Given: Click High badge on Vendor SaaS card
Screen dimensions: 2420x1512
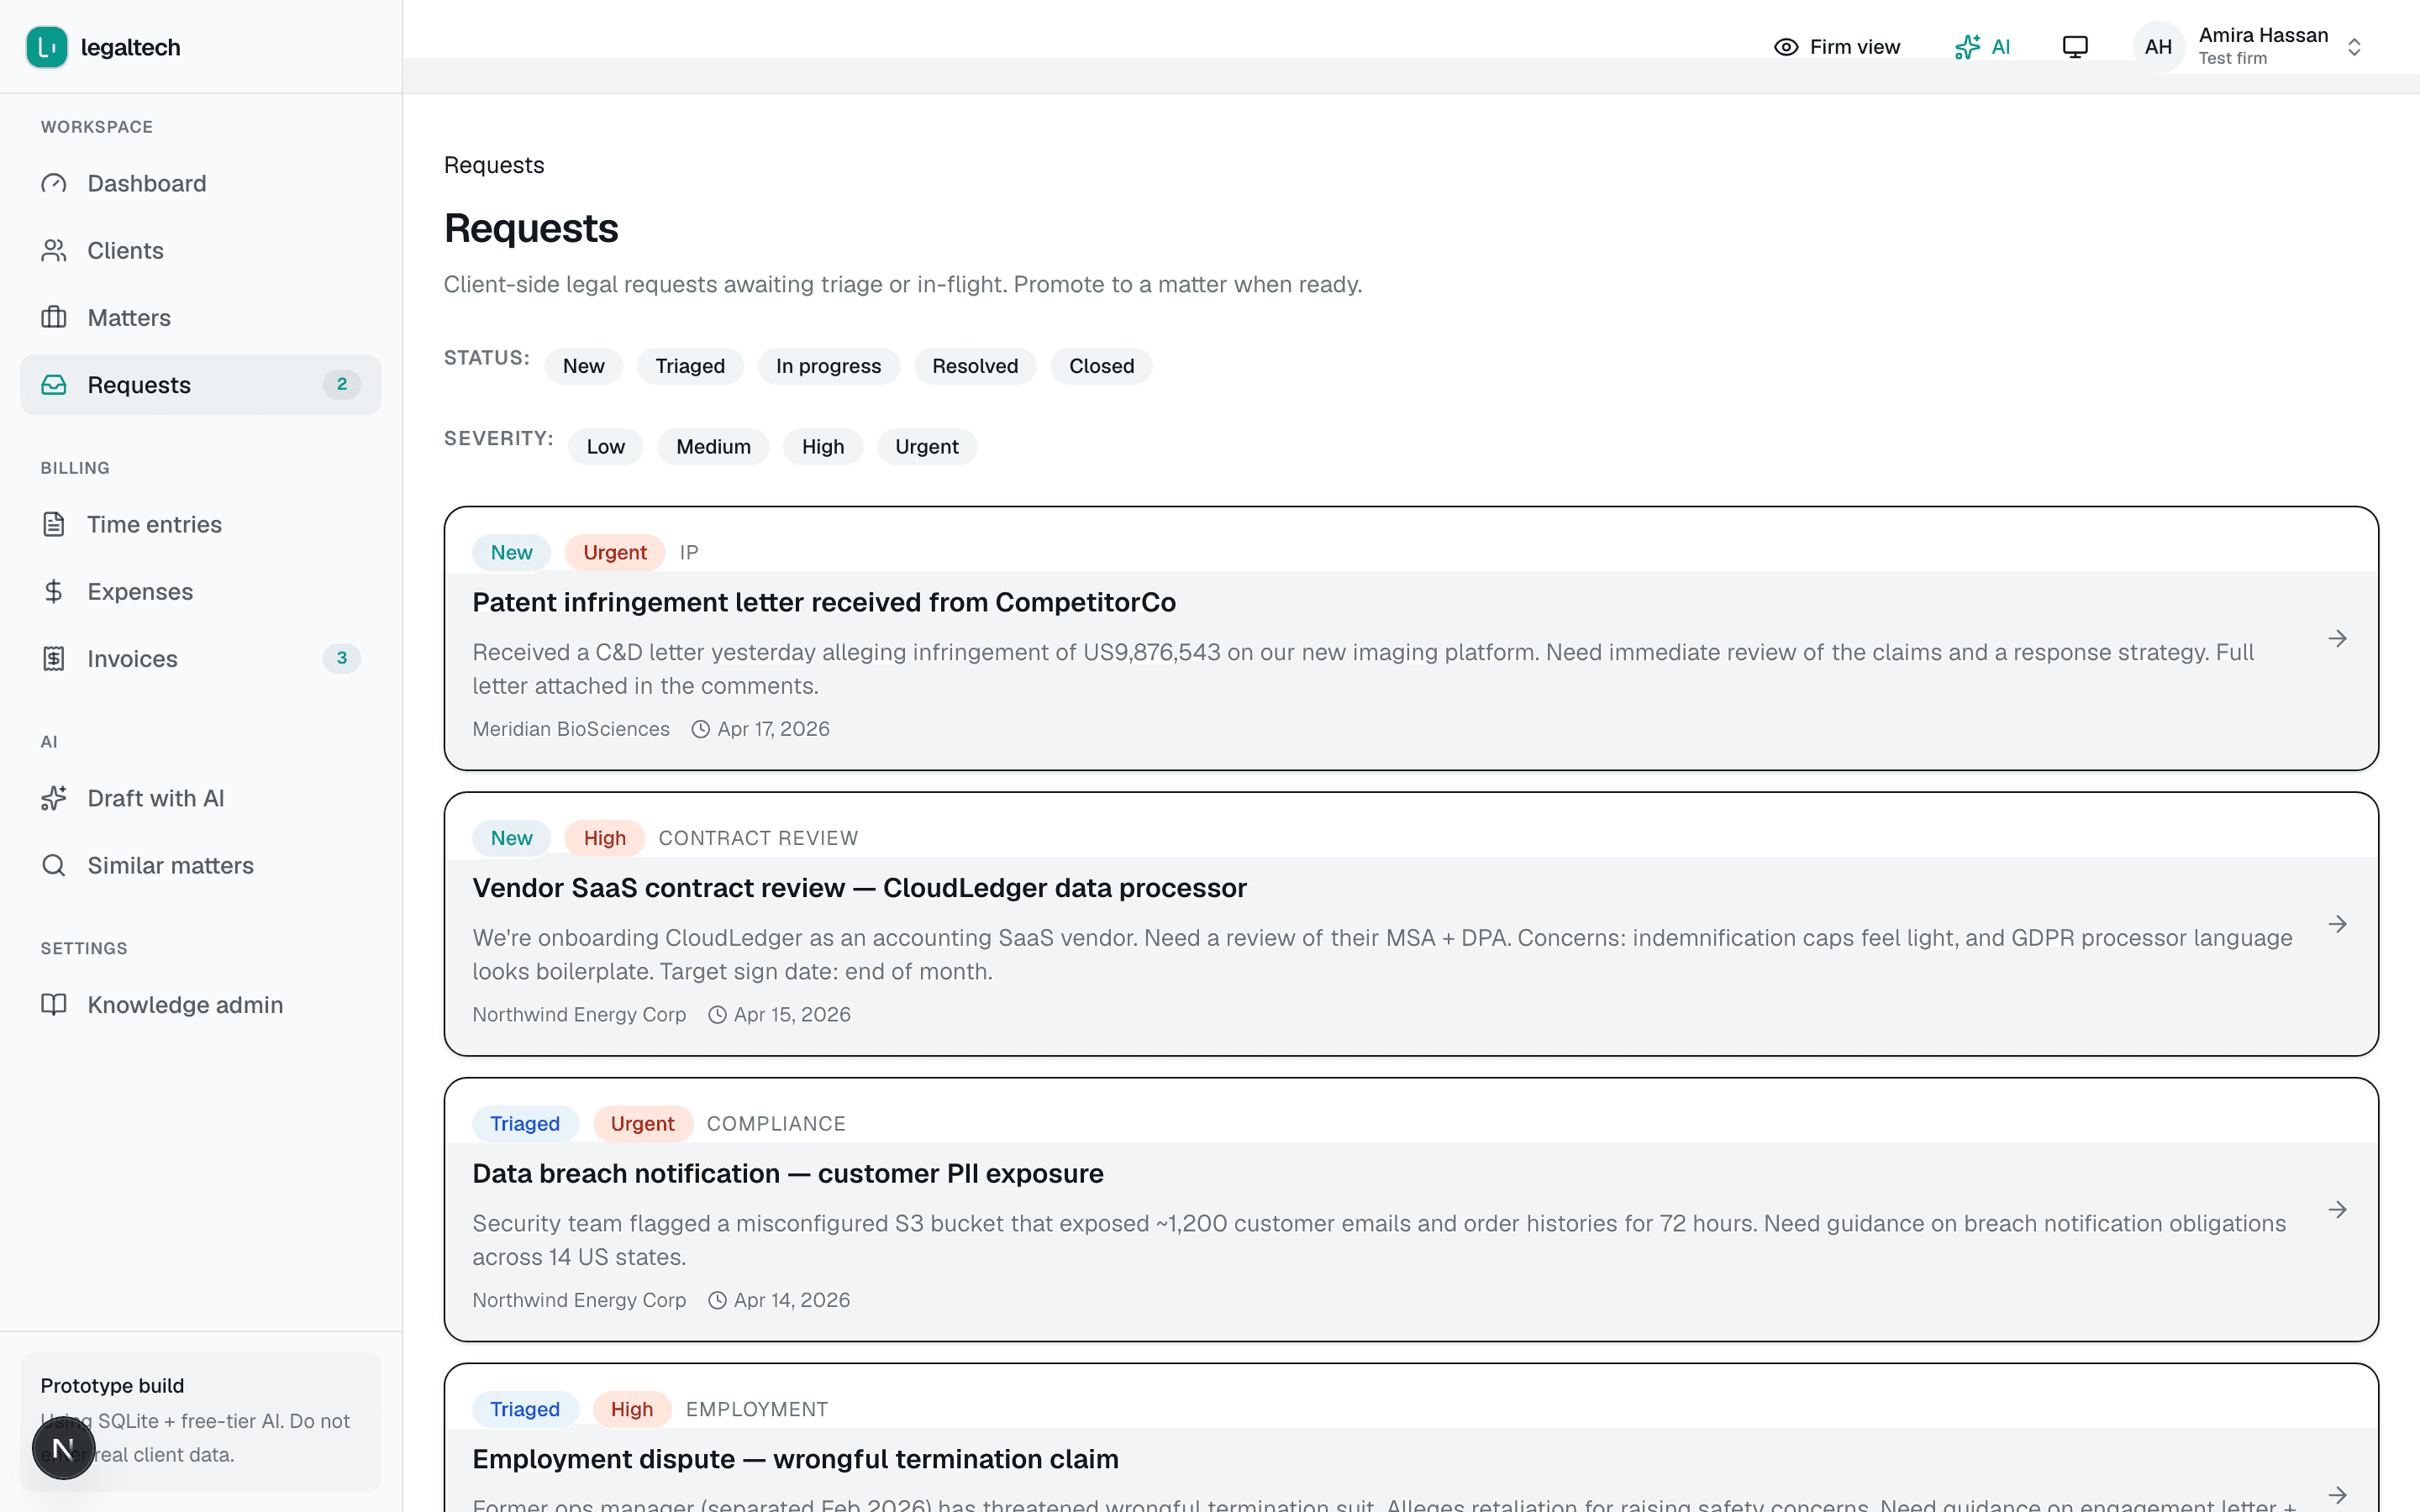Looking at the screenshot, I should (x=605, y=838).
